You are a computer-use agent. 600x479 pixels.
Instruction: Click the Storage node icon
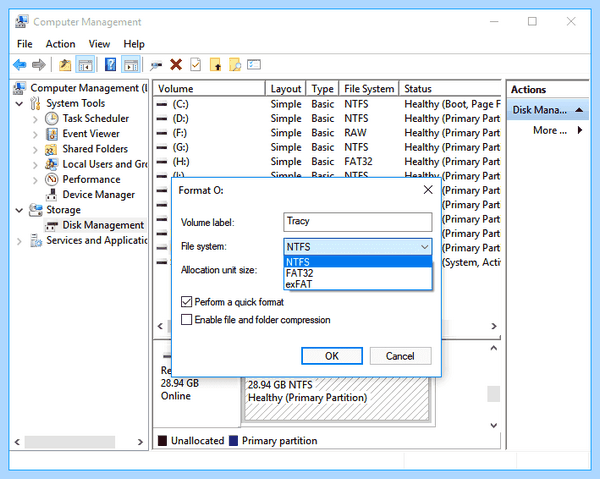click(36, 210)
